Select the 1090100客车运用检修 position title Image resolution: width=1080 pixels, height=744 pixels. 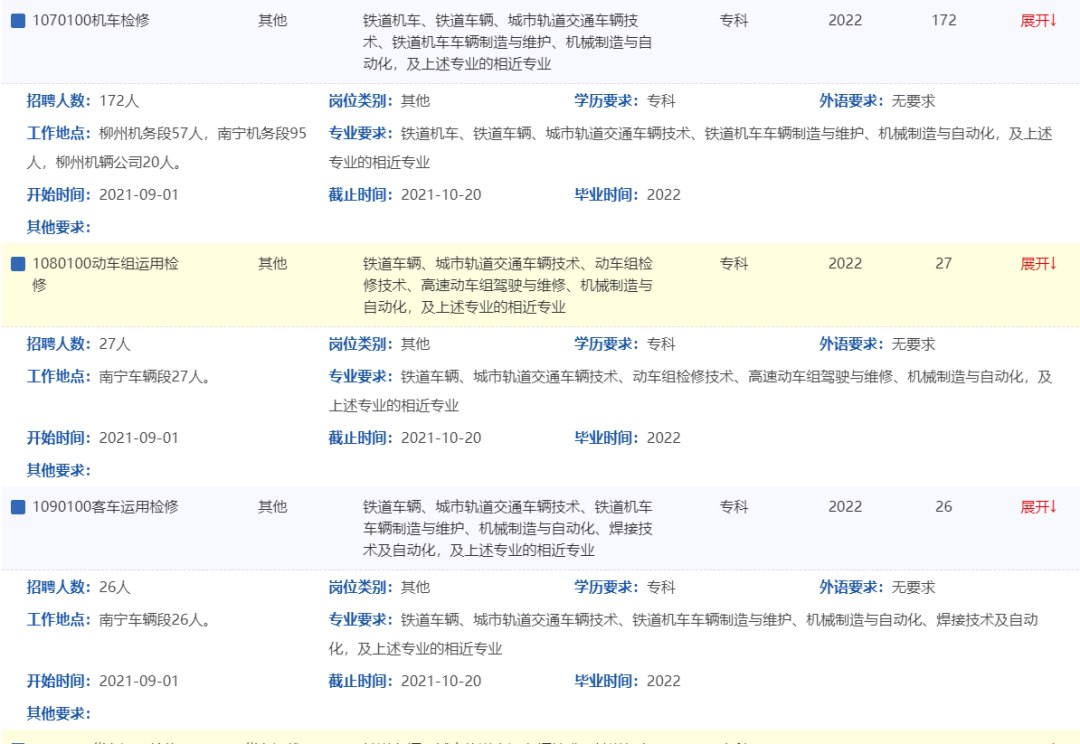[105, 507]
